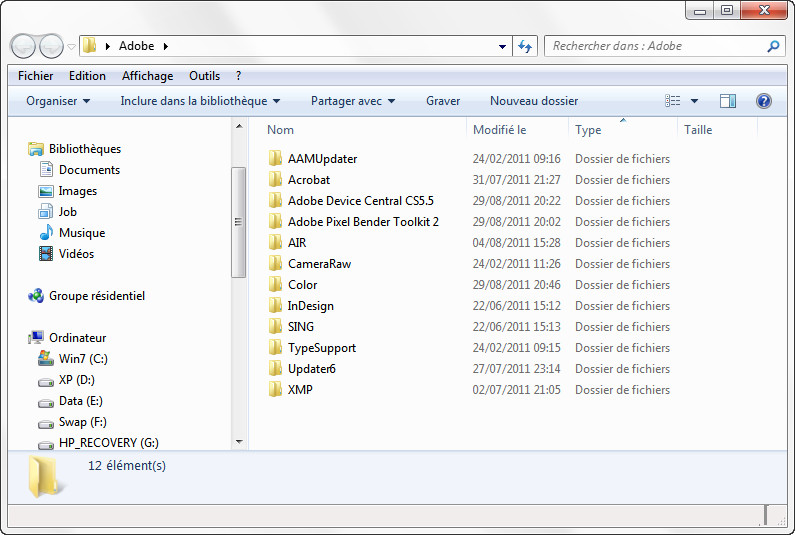Toggle the preview pane icon
The width and height of the screenshot is (795, 535).
point(728,101)
